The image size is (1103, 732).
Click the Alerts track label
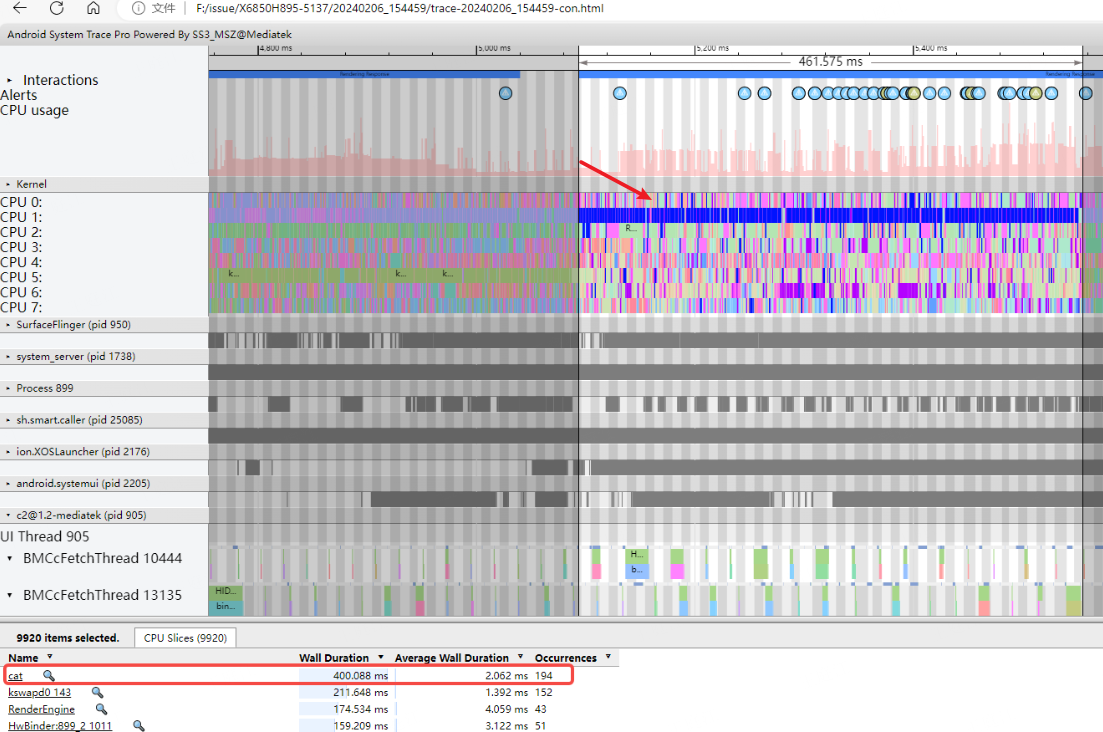(19, 95)
